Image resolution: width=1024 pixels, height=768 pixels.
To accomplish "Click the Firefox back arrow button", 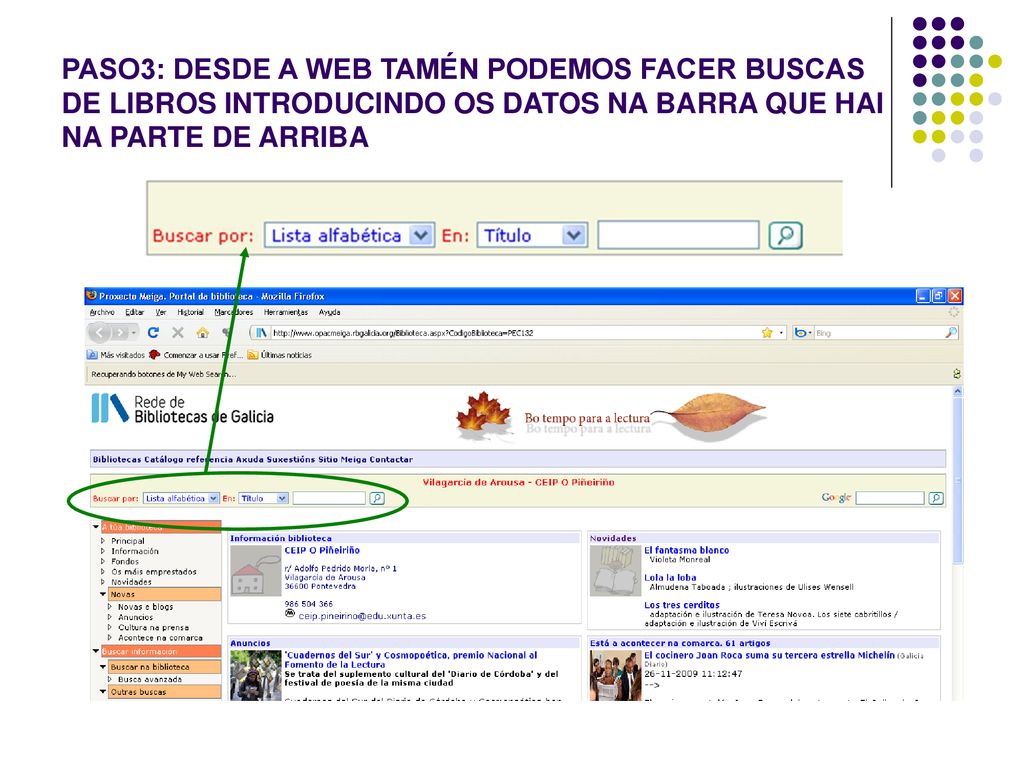I will pos(99,333).
